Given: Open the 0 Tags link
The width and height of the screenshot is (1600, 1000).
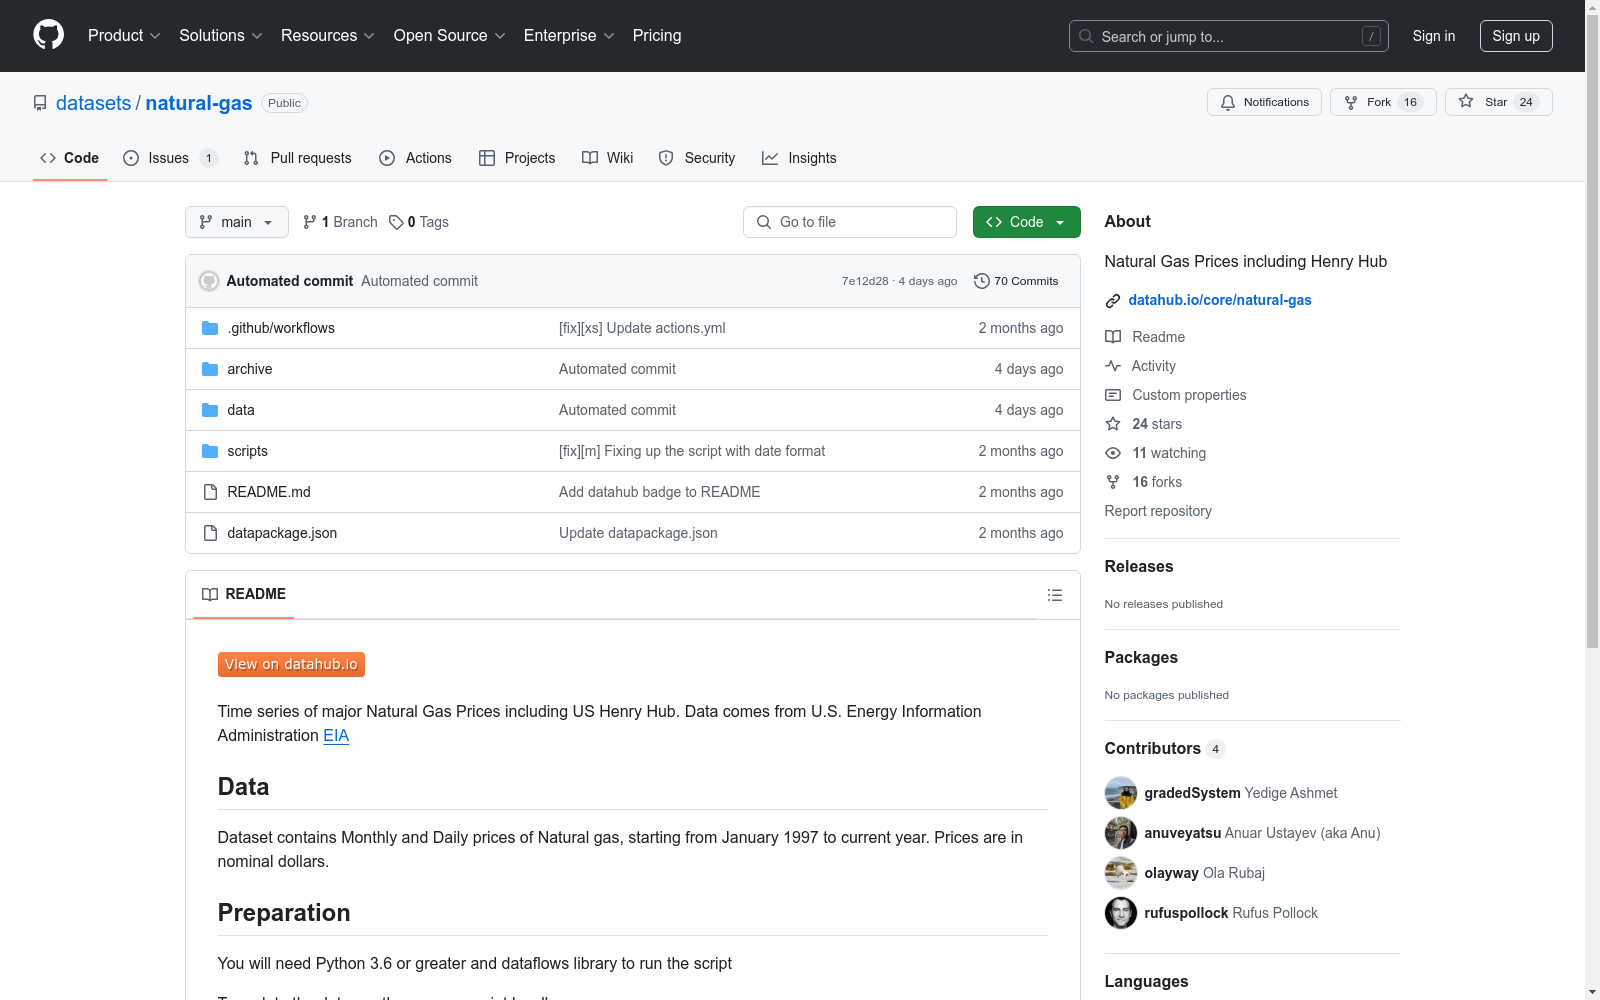Looking at the screenshot, I should point(419,222).
